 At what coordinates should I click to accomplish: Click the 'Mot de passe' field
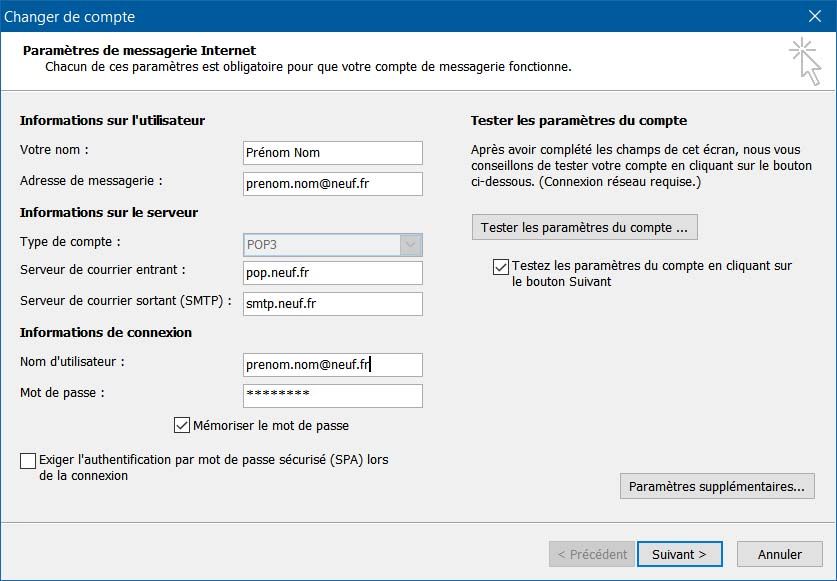pos(332,396)
